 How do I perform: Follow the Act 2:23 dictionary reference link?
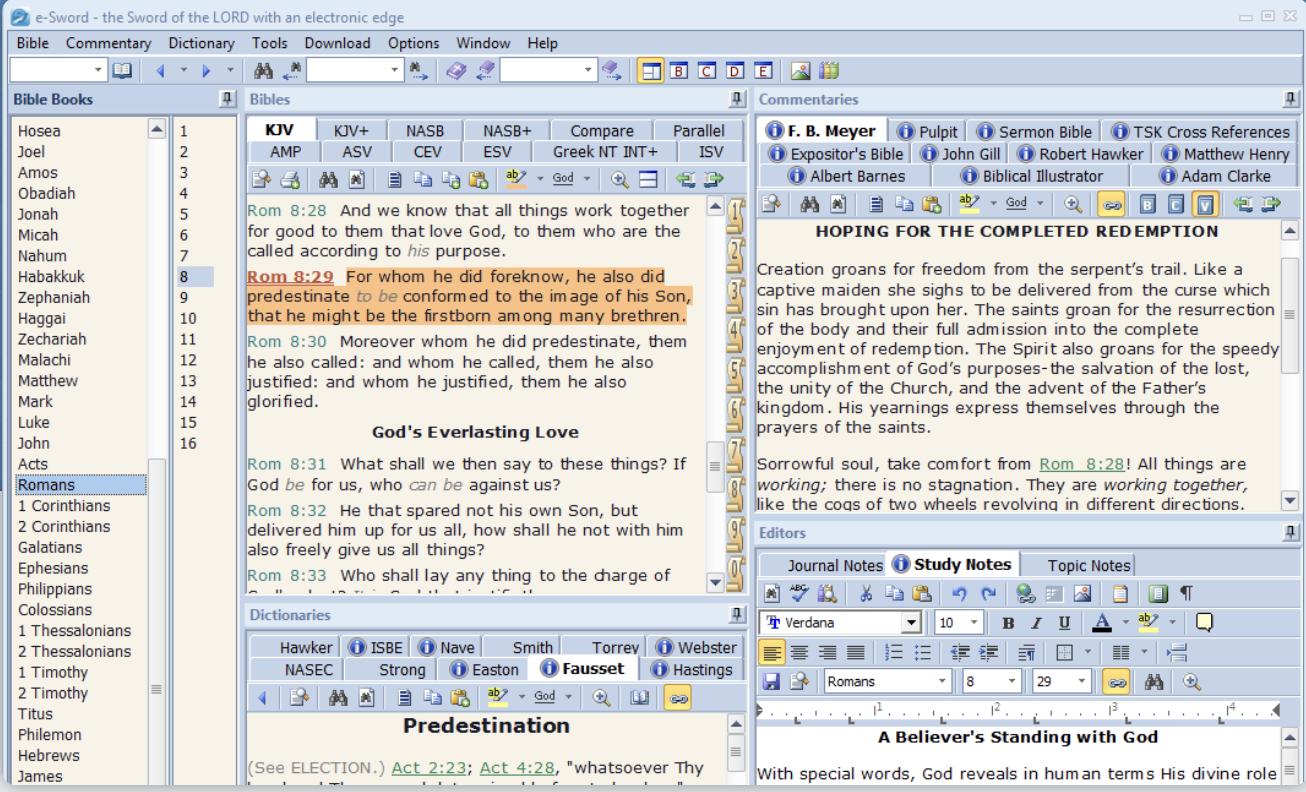(430, 768)
